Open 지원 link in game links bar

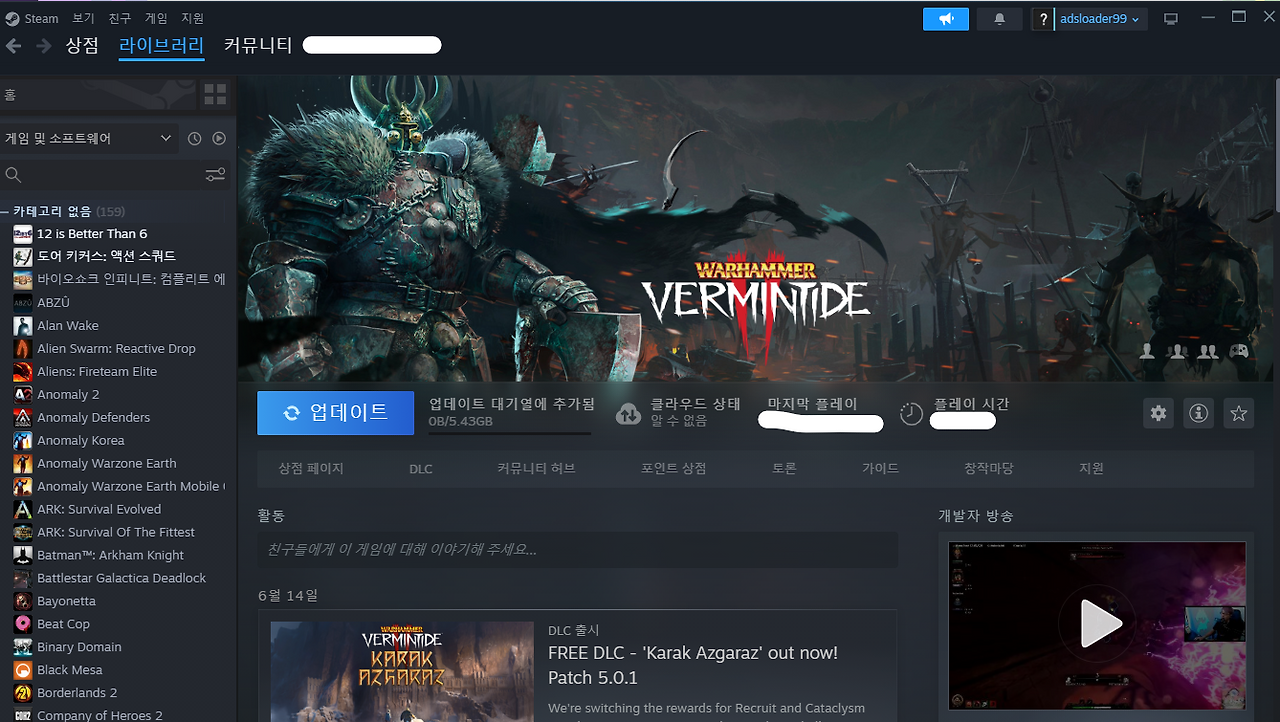[x=1091, y=468]
